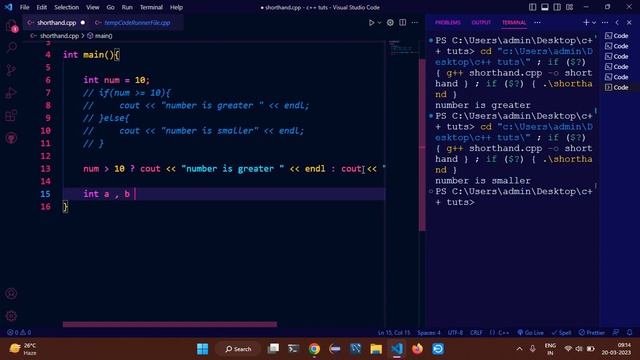
Task: Click the editor horizontal scrollbar
Action: 169,324
